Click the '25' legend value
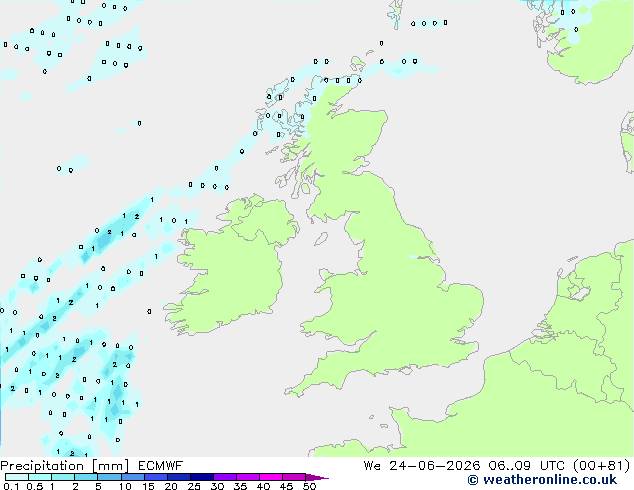The height and width of the screenshot is (490, 634). coord(194,486)
